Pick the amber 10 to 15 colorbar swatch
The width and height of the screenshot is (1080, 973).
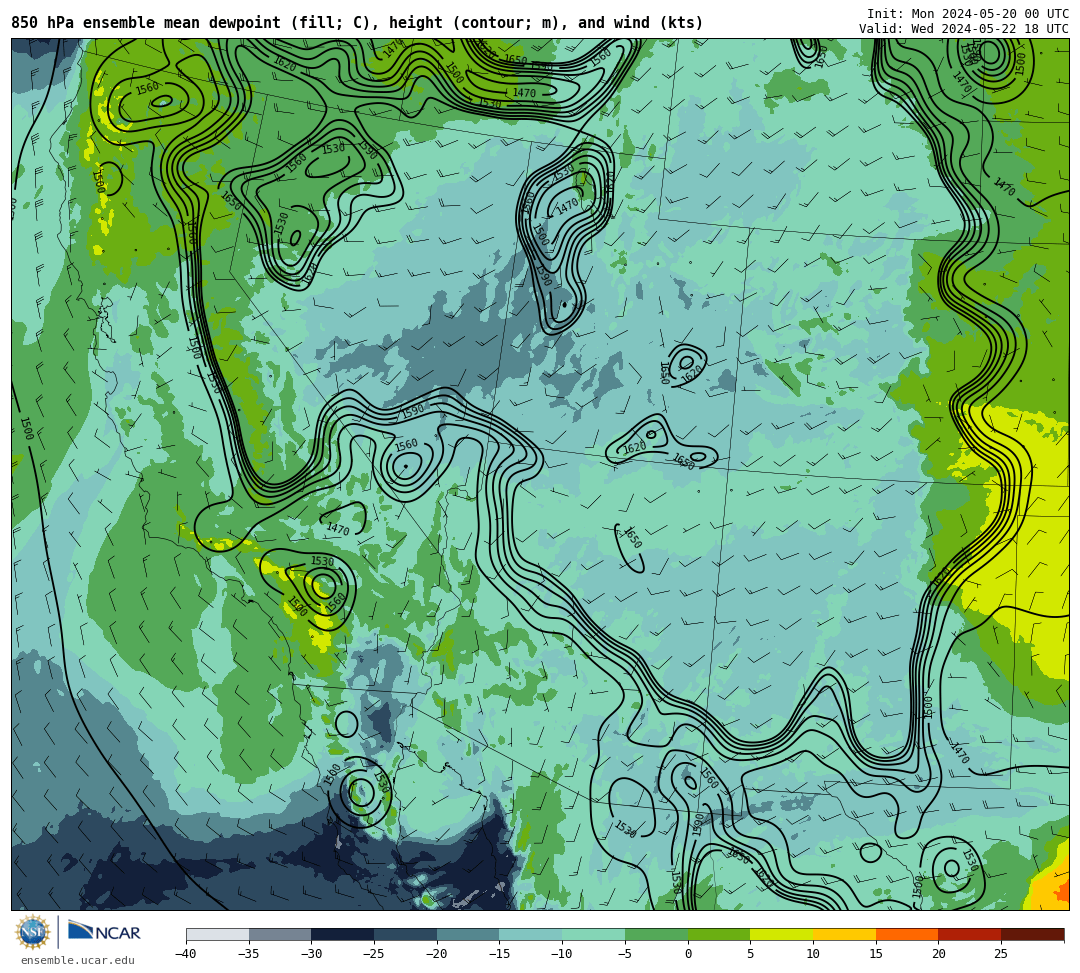point(844,934)
